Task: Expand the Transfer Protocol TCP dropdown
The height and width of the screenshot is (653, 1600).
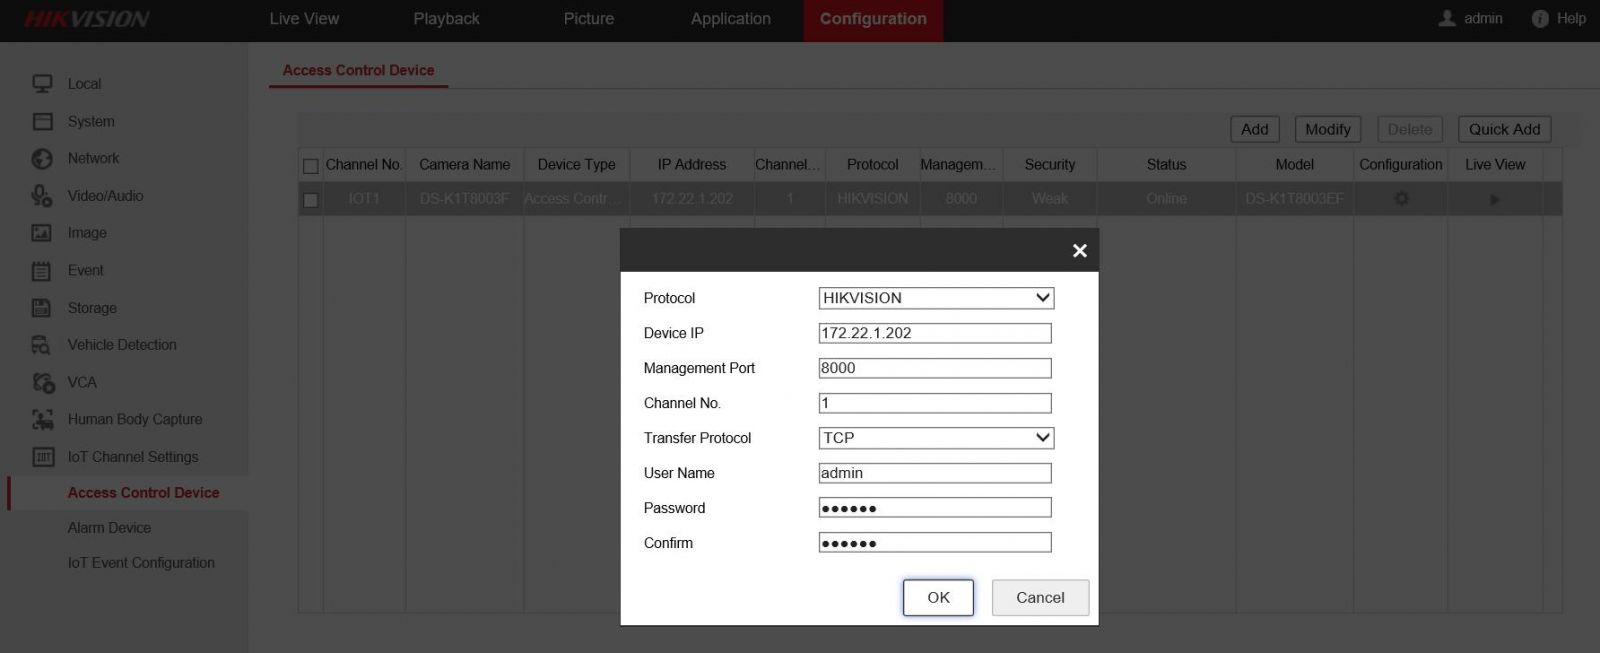Action: click(935, 438)
